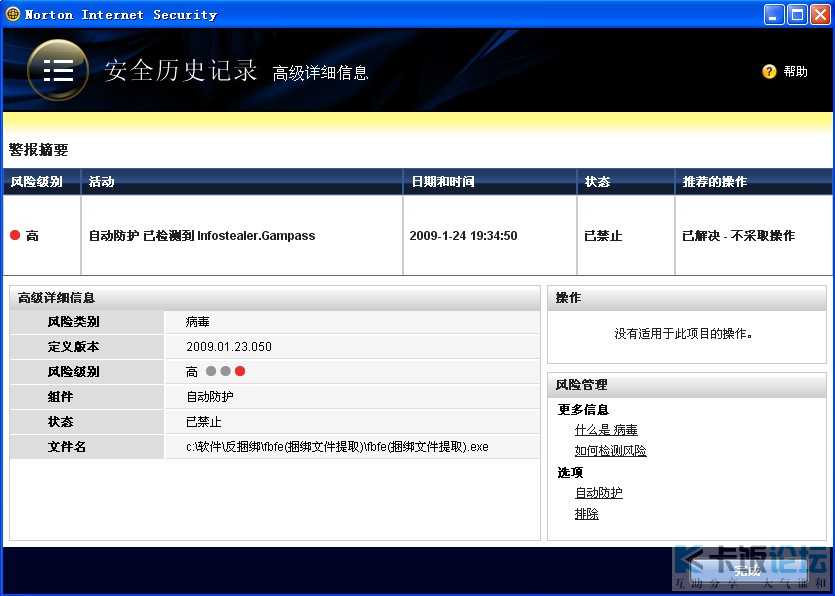Click the 推荐的操作 column header
Screen dimensions: 835x596
click(x=754, y=182)
